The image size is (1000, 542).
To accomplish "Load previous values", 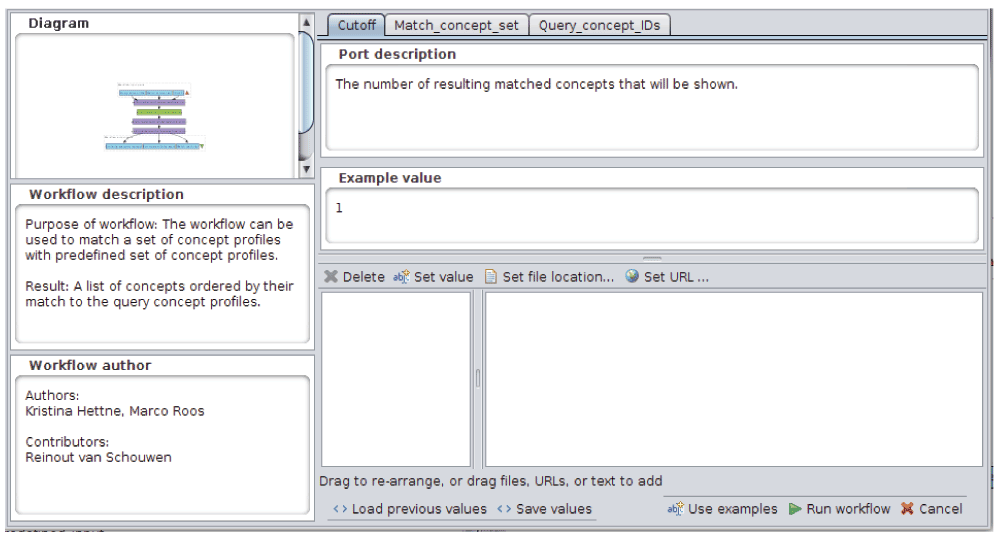I will click(410, 509).
